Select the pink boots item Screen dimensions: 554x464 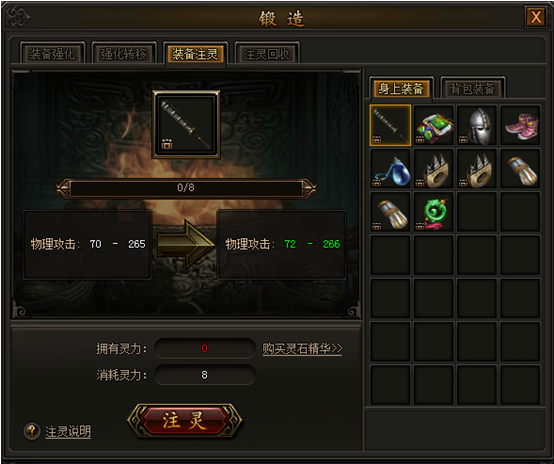click(520, 125)
